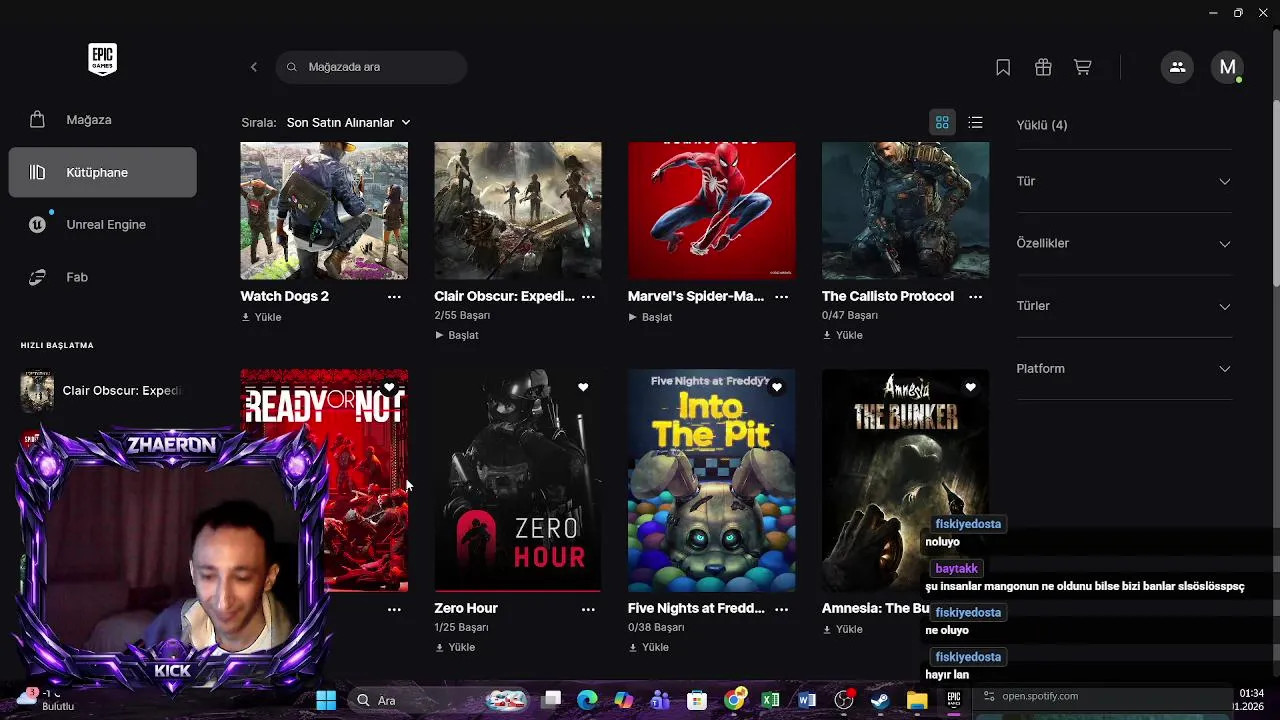1280x720 pixels.
Task: Open Mağaza in the sidebar
Action: click(x=102, y=120)
